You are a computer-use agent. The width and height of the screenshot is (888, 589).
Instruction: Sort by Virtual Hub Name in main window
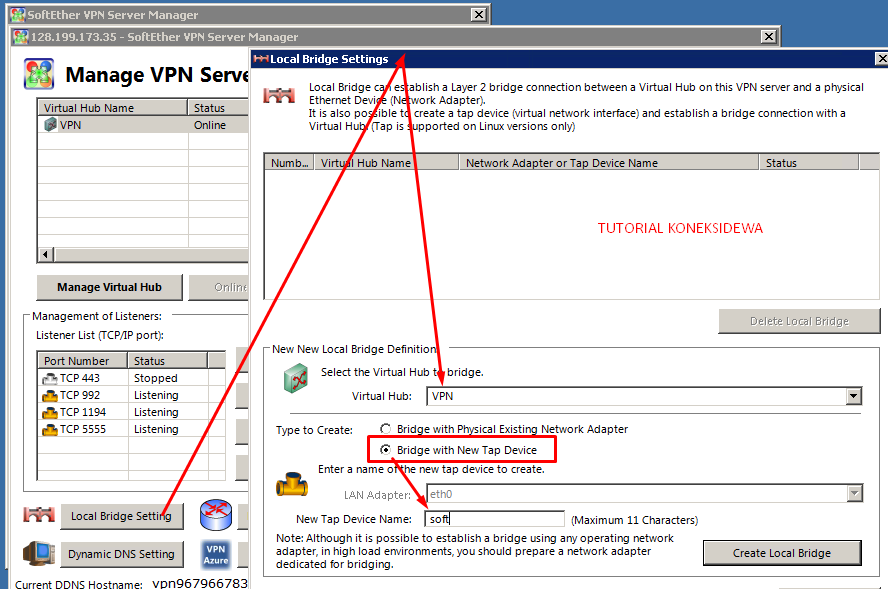[x=112, y=108]
